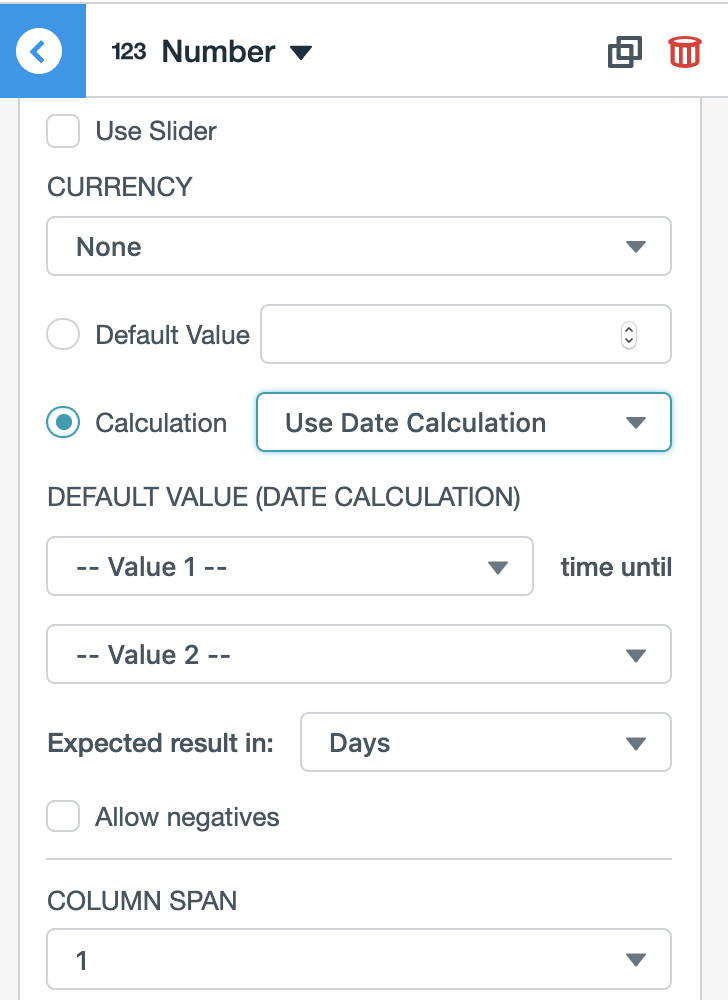Screen dimensions: 728x1000
Task: Click the Currency dropdown chevron
Action: pyautogui.click(x=638, y=246)
